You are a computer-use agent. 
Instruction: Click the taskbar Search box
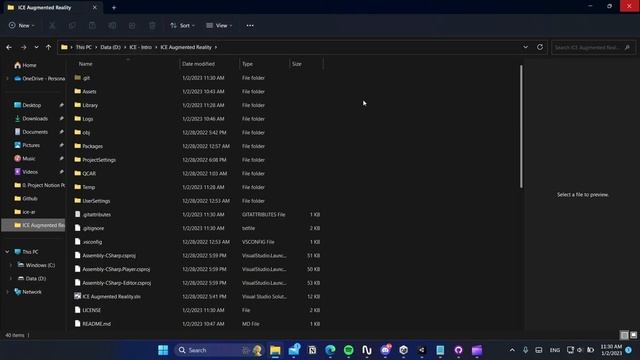[x=220, y=350]
